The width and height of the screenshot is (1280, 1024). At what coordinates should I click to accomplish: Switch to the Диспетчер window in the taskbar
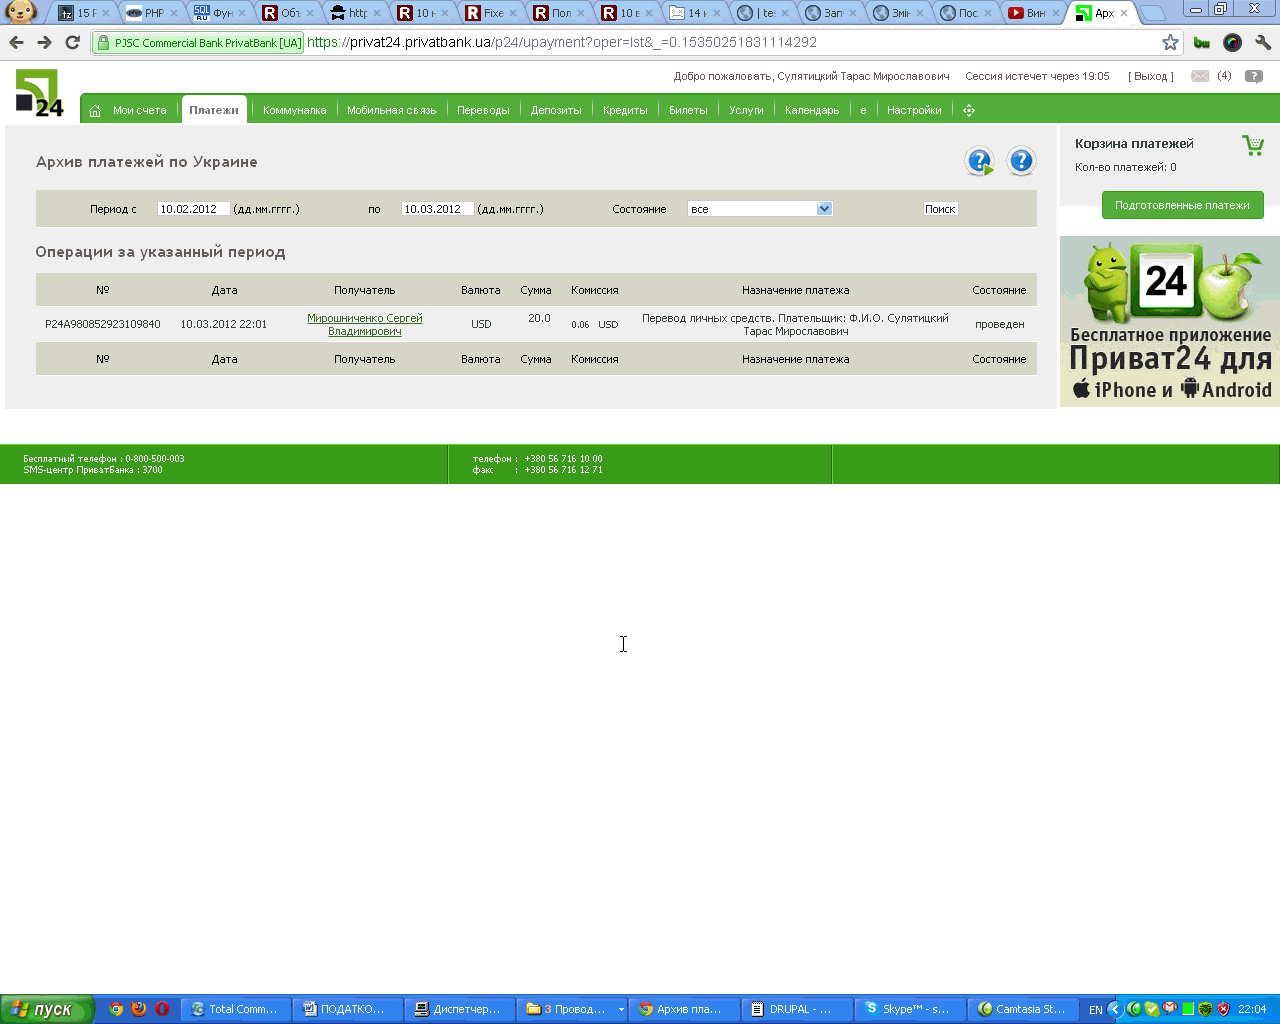tap(462, 1009)
